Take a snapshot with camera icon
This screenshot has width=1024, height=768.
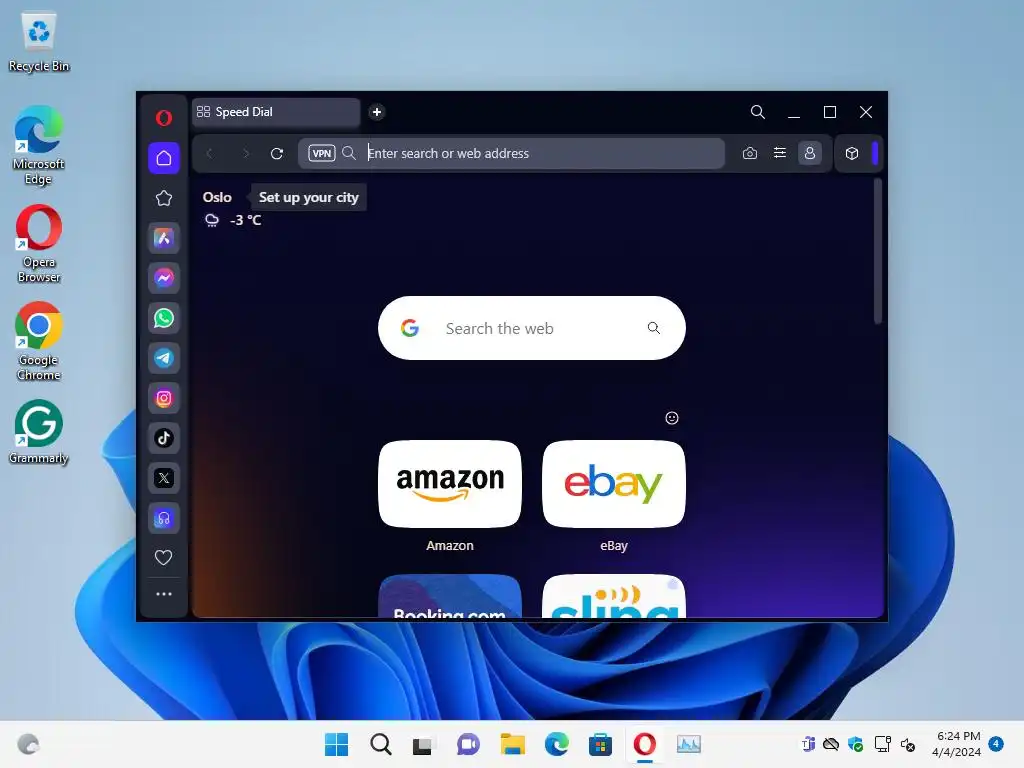tap(750, 153)
